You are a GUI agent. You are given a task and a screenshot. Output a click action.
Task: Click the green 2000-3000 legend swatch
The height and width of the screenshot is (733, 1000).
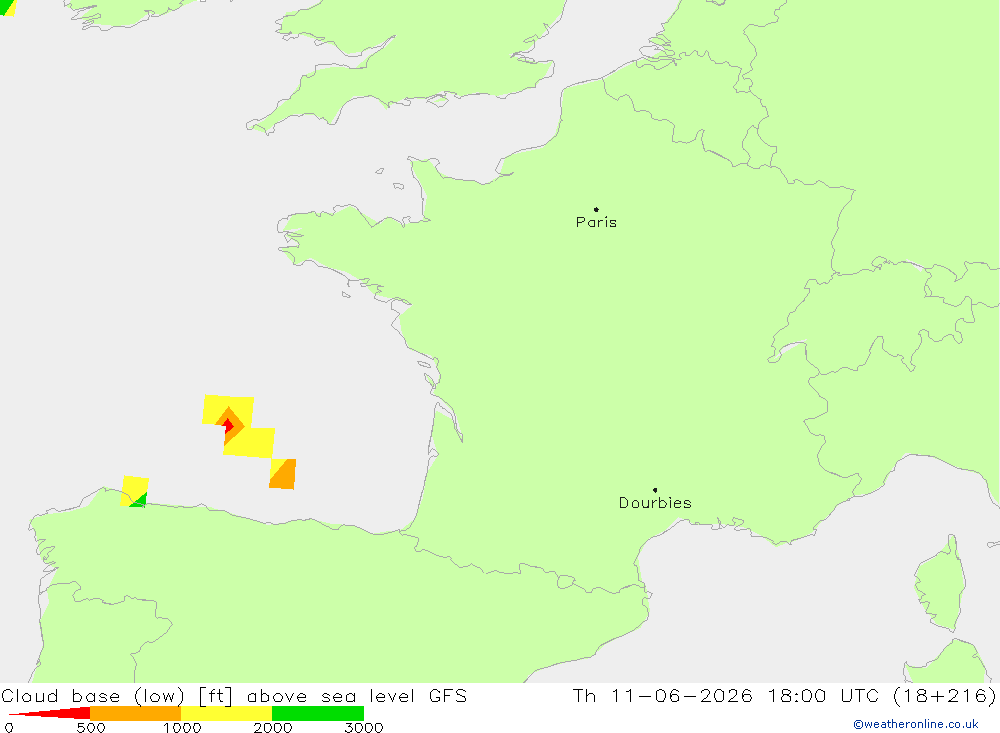click(318, 713)
